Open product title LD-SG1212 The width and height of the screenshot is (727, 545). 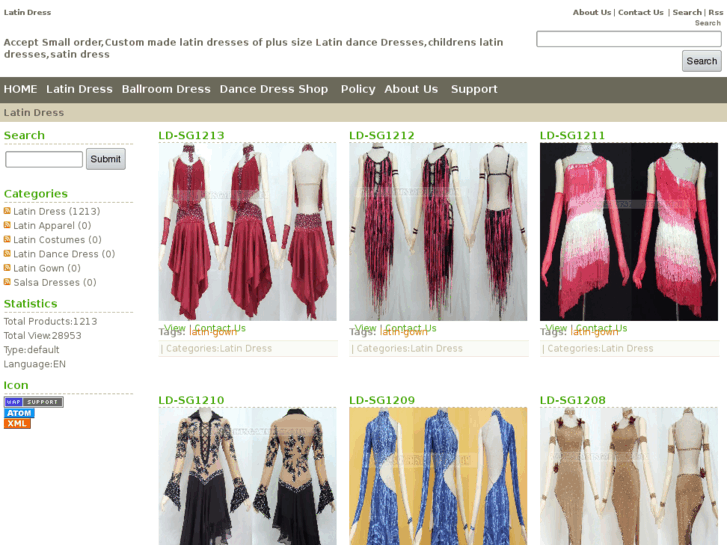click(382, 135)
